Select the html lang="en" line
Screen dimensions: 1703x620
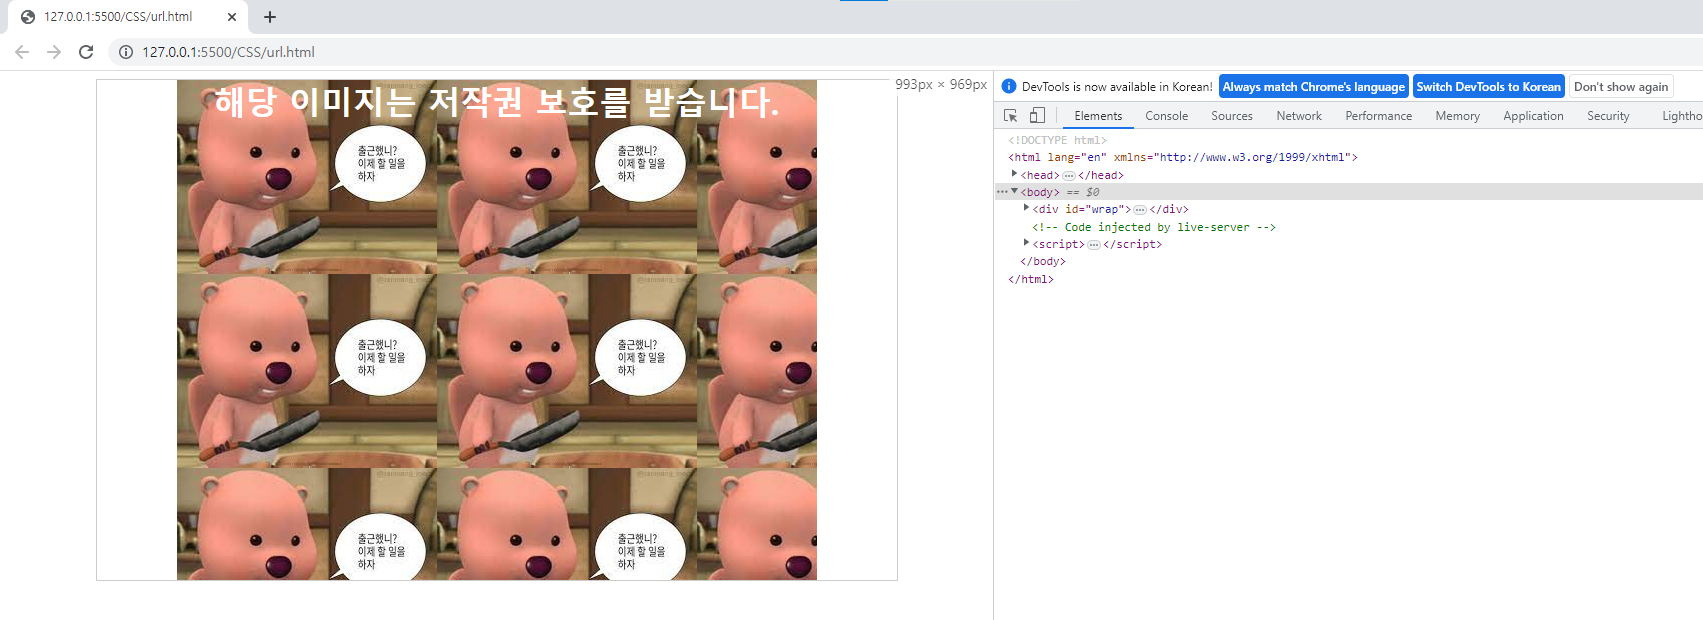(1183, 157)
